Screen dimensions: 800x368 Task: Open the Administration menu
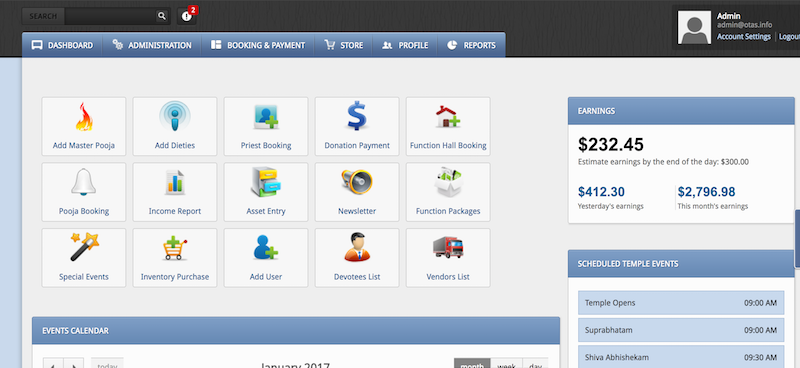(152, 45)
